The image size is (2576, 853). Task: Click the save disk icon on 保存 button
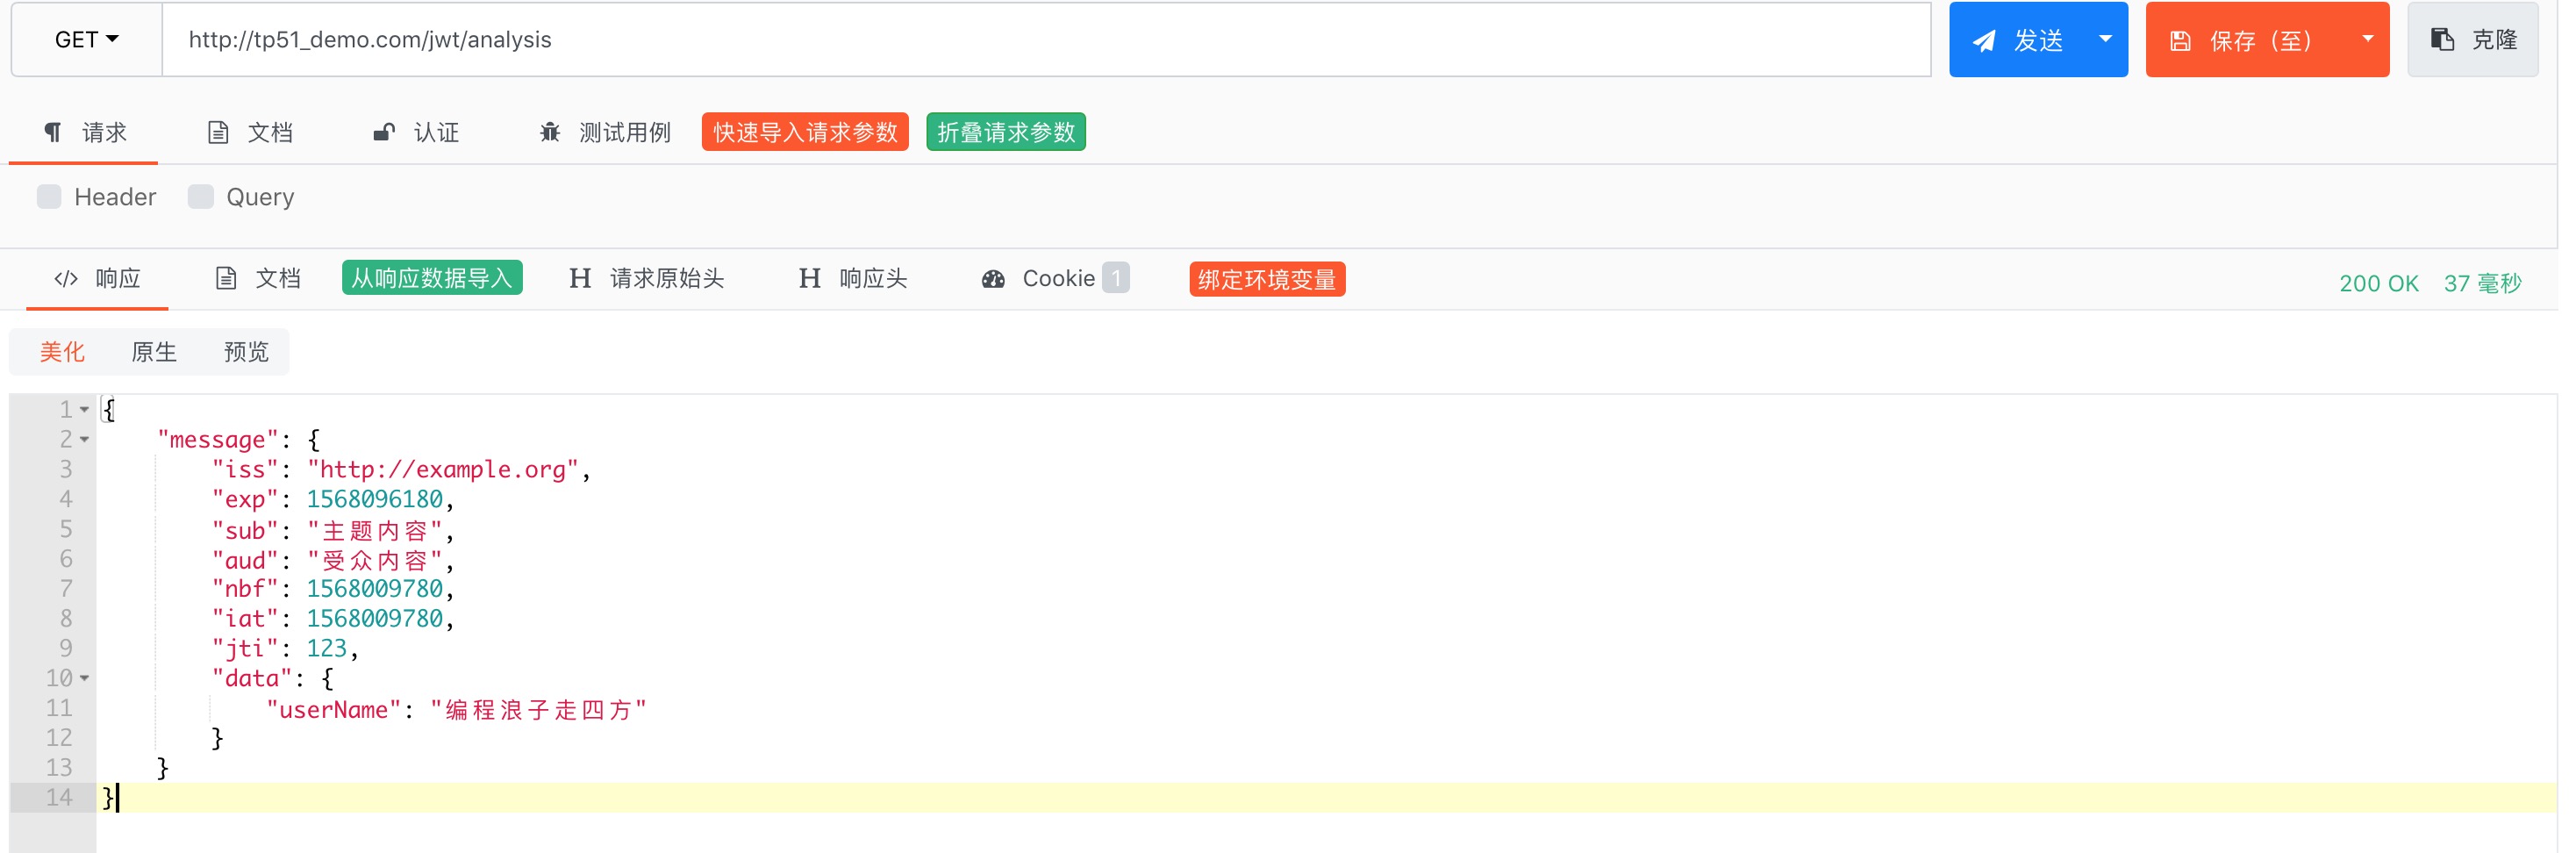(2180, 40)
